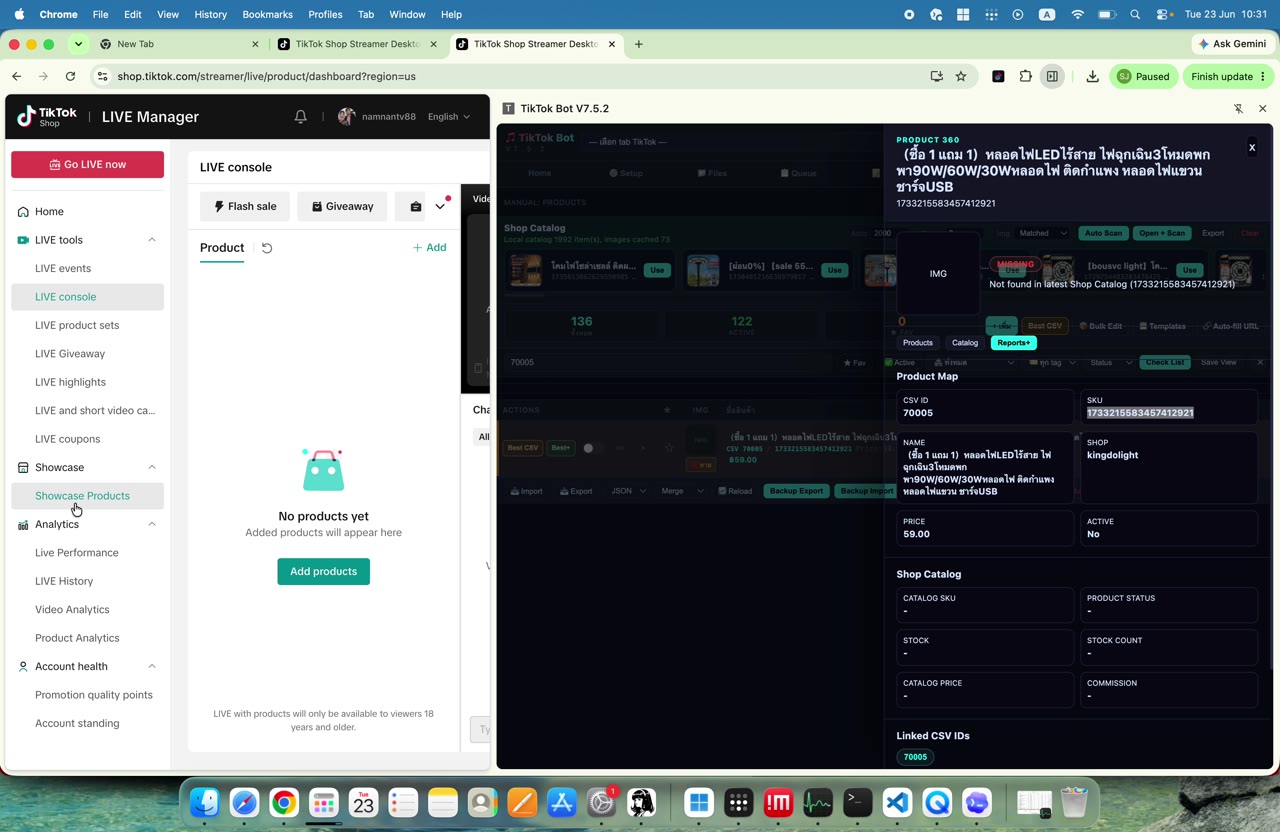Viewport: 1280px width, 832px height.
Task: Open Spotlight search in menu bar
Action: coord(1135,14)
